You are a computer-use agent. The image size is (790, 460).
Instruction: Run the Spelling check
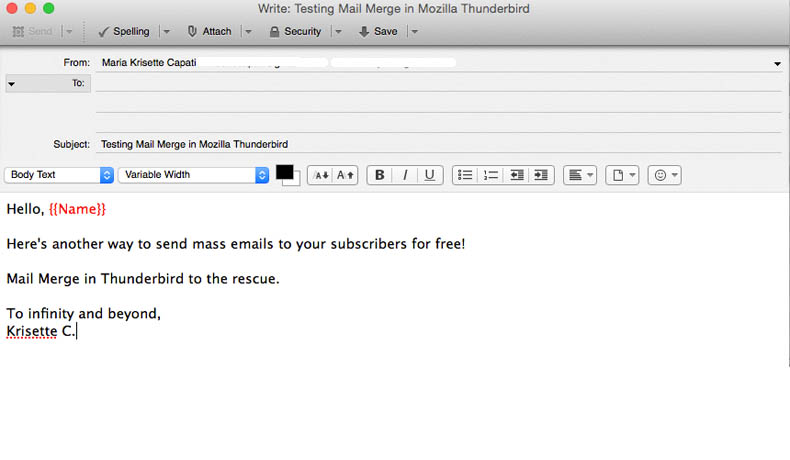click(124, 31)
